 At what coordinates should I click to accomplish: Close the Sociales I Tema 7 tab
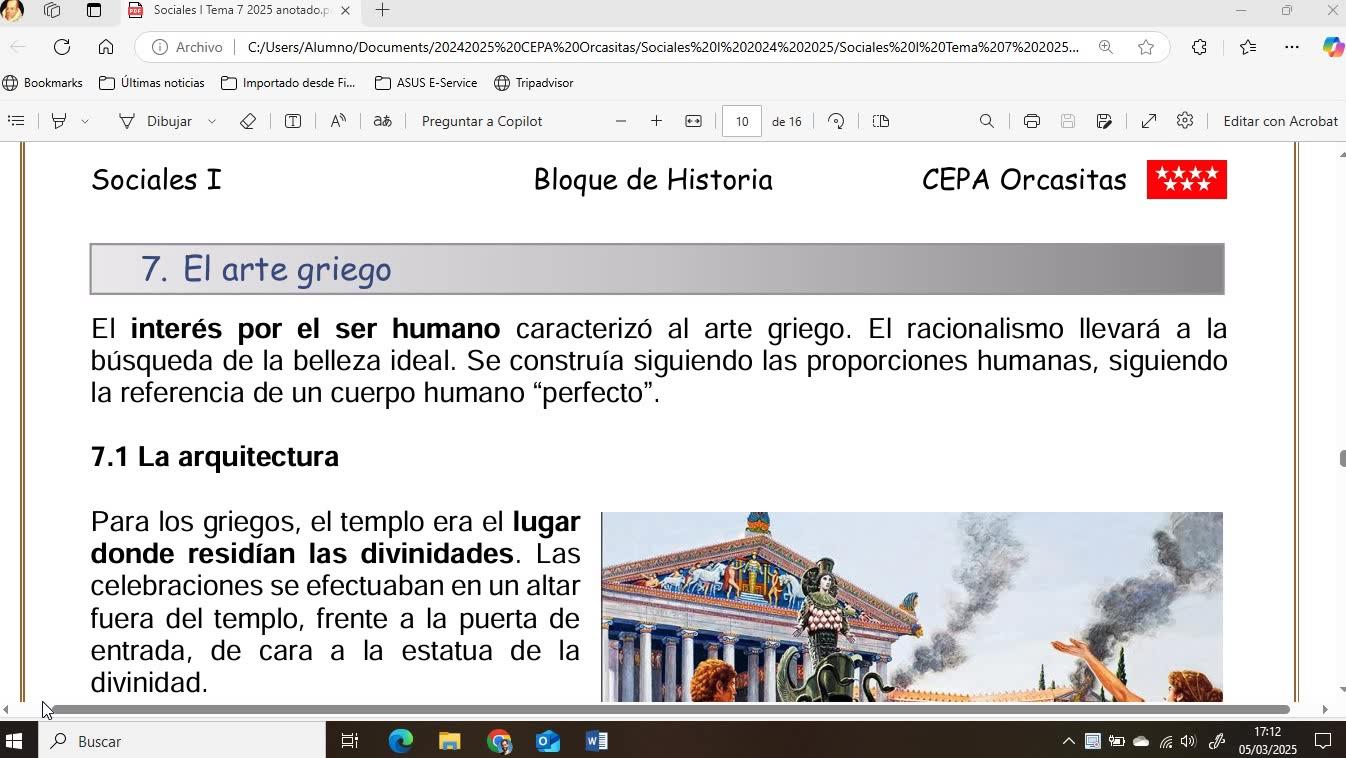pyautogui.click(x=346, y=11)
